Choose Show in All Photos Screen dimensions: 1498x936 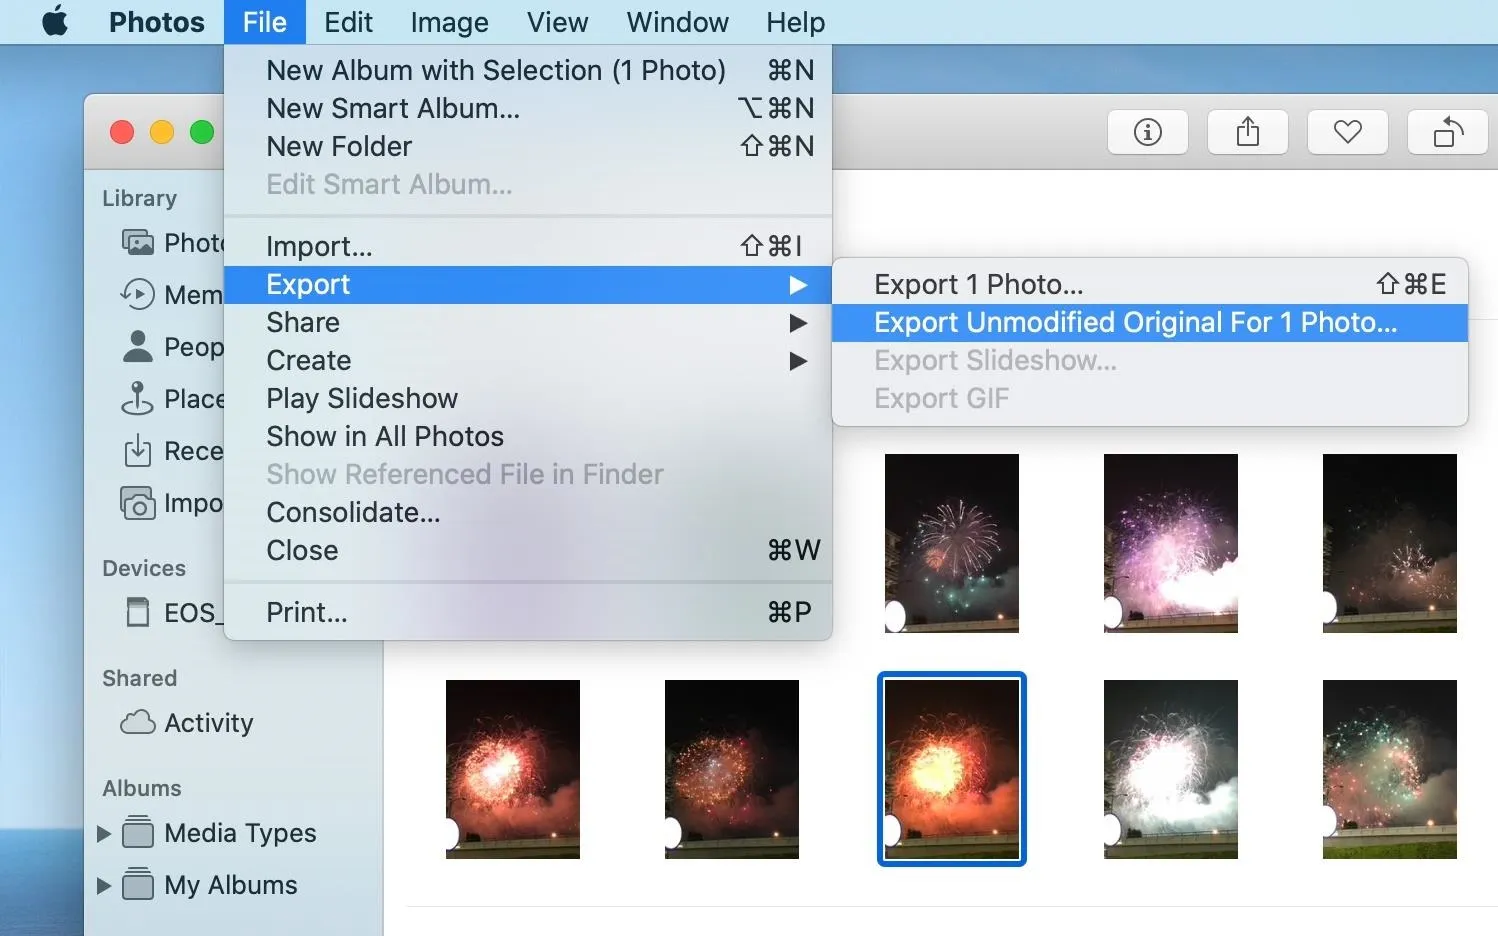pyautogui.click(x=528, y=436)
